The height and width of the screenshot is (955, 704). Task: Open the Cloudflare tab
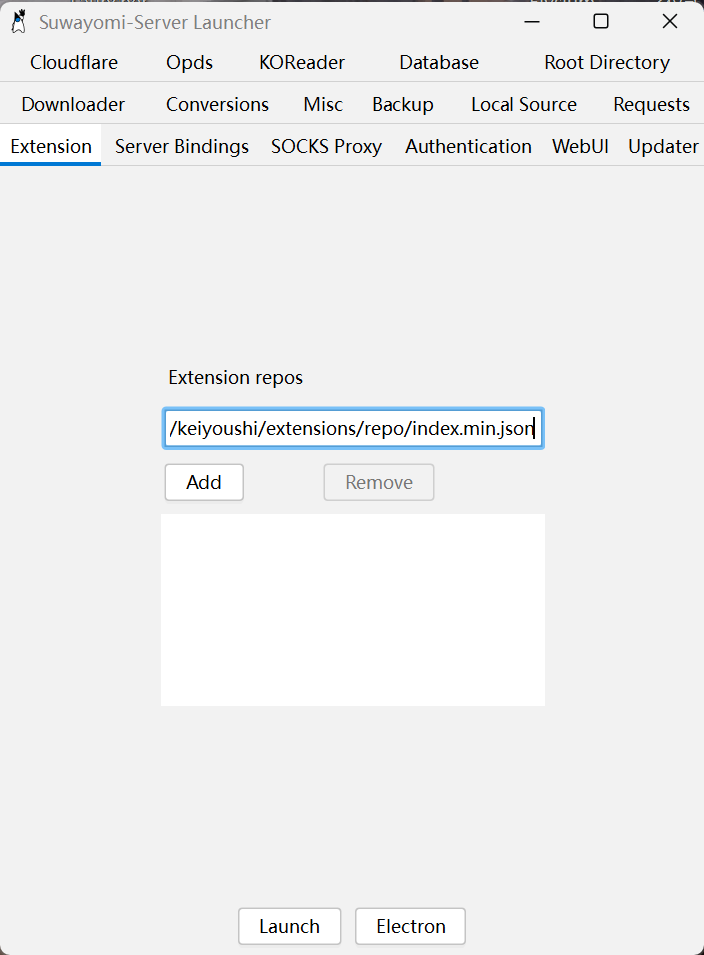74,62
